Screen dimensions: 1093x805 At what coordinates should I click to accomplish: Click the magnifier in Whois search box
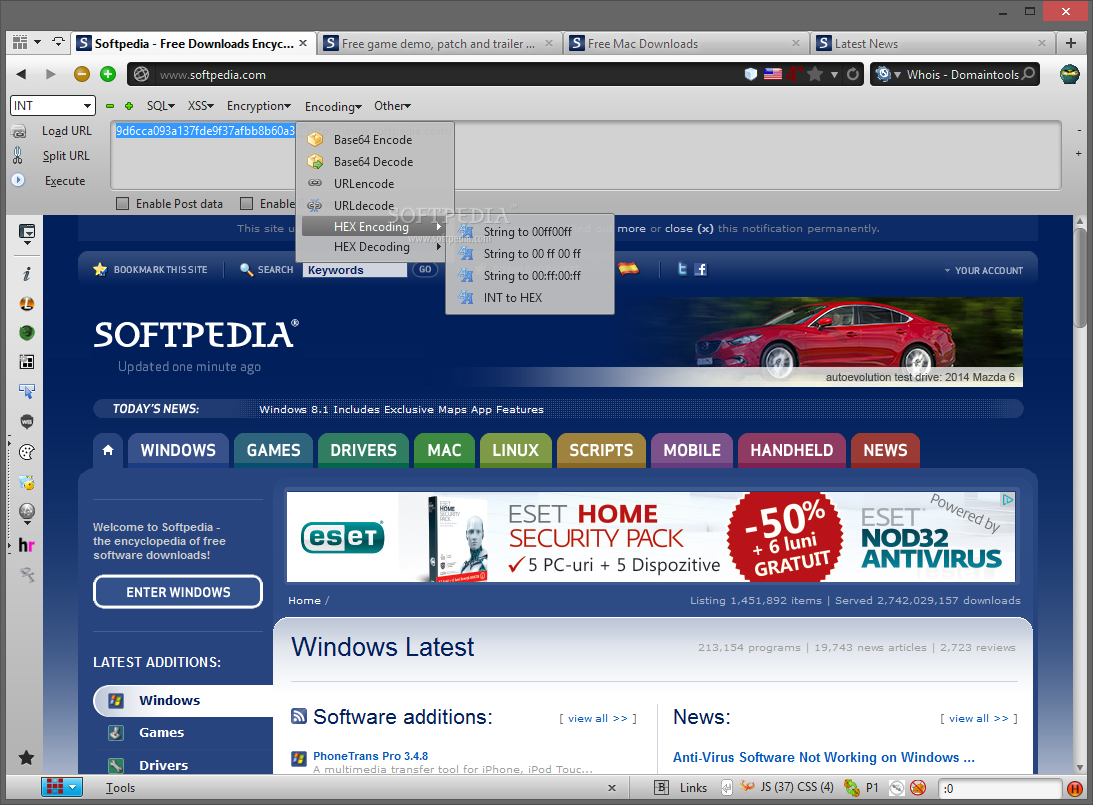coord(1028,74)
